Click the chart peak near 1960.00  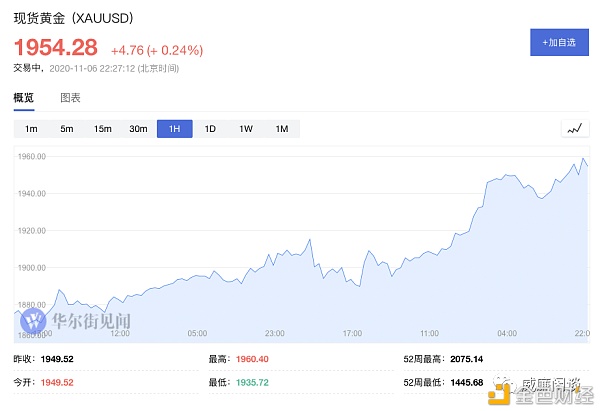click(x=583, y=158)
